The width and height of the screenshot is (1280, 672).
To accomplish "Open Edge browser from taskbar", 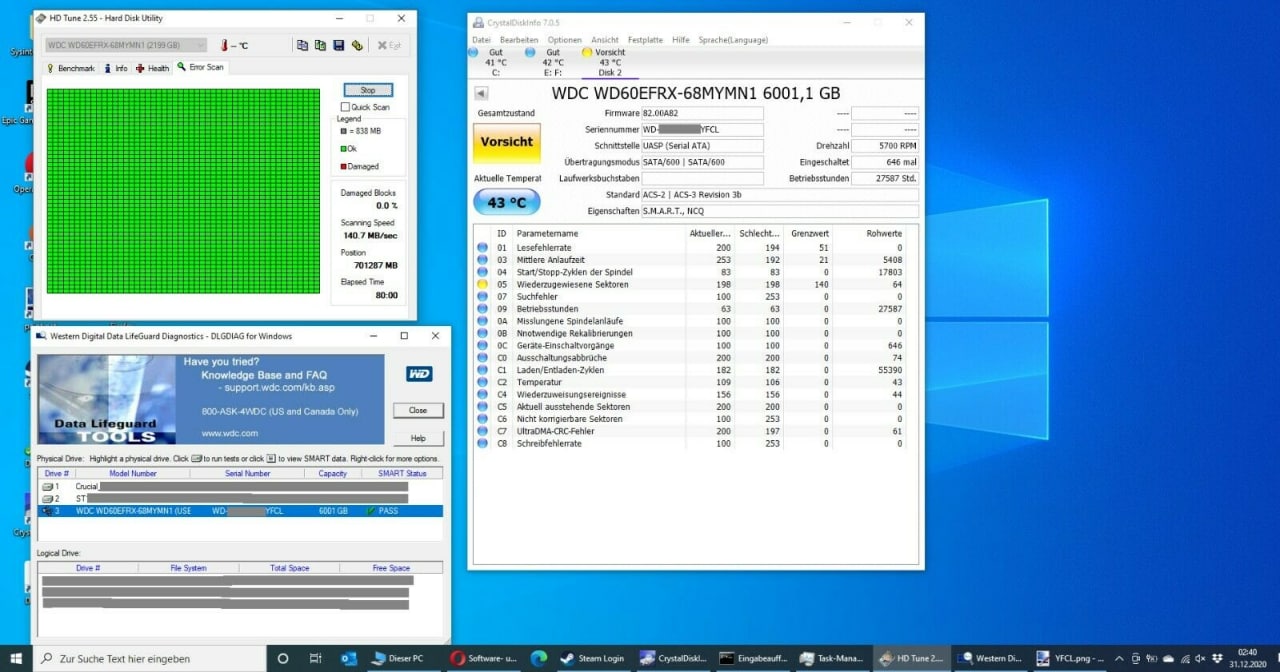I will [538, 658].
